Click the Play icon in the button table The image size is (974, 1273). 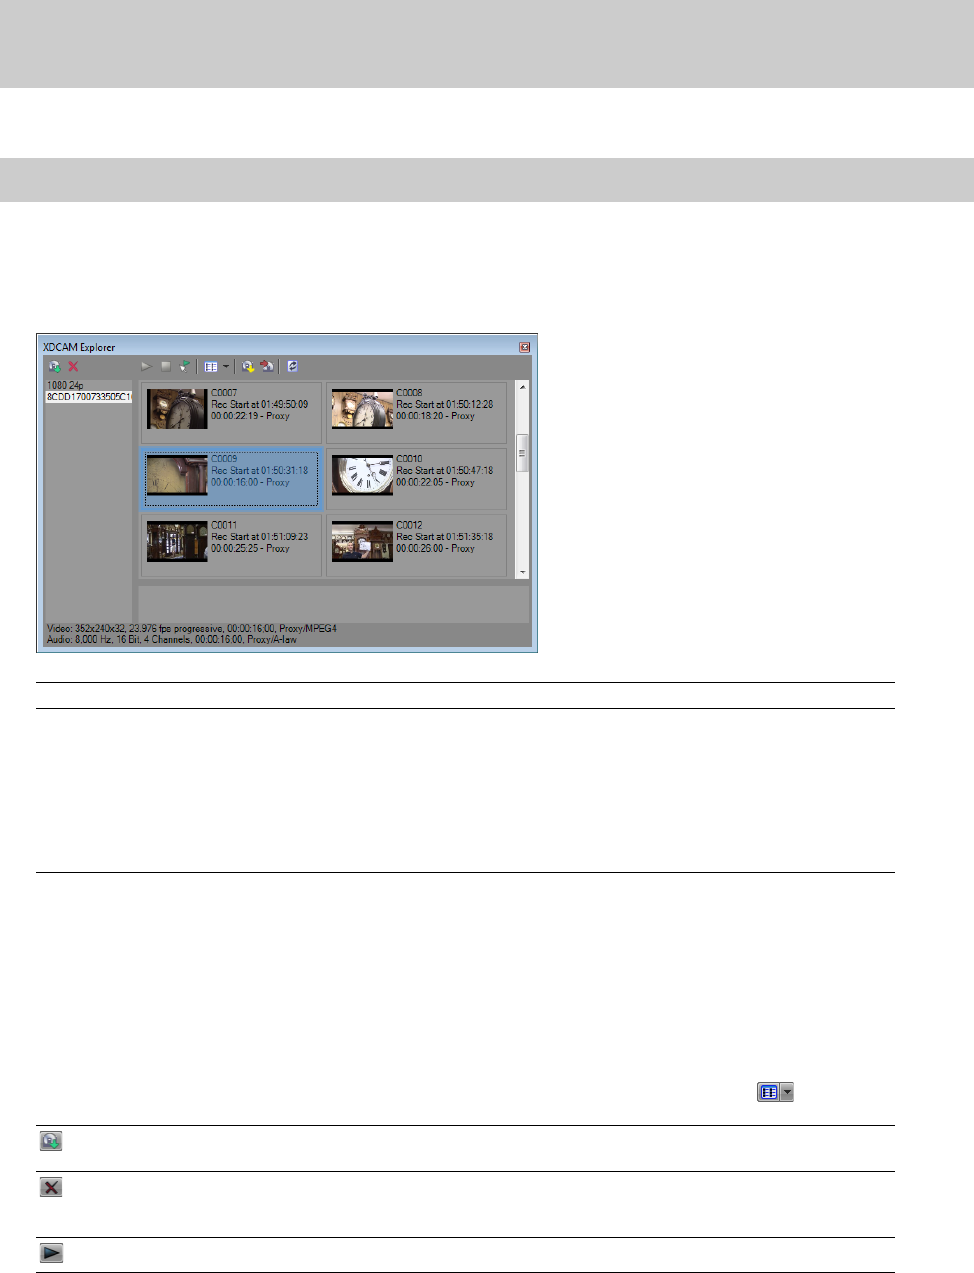point(51,1253)
